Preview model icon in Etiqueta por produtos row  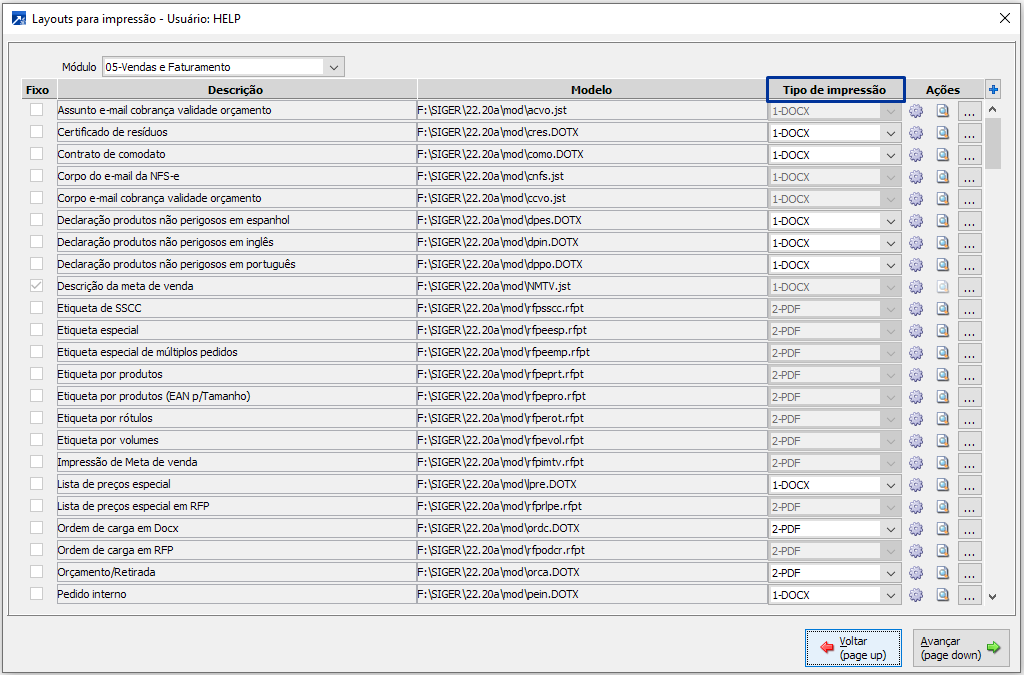pyautogui.click(x=942, y=375)
